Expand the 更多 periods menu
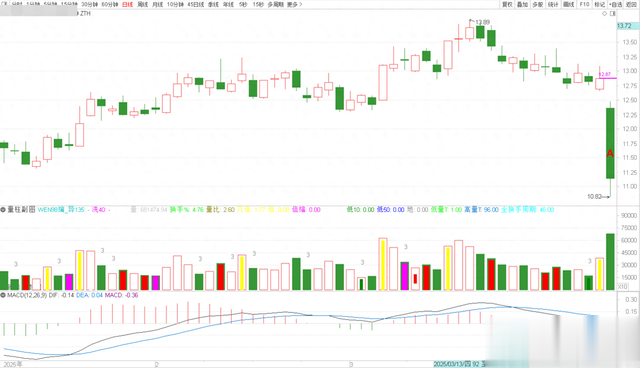The height and width of the screenshot is (368, 640). tap(294, 4)
